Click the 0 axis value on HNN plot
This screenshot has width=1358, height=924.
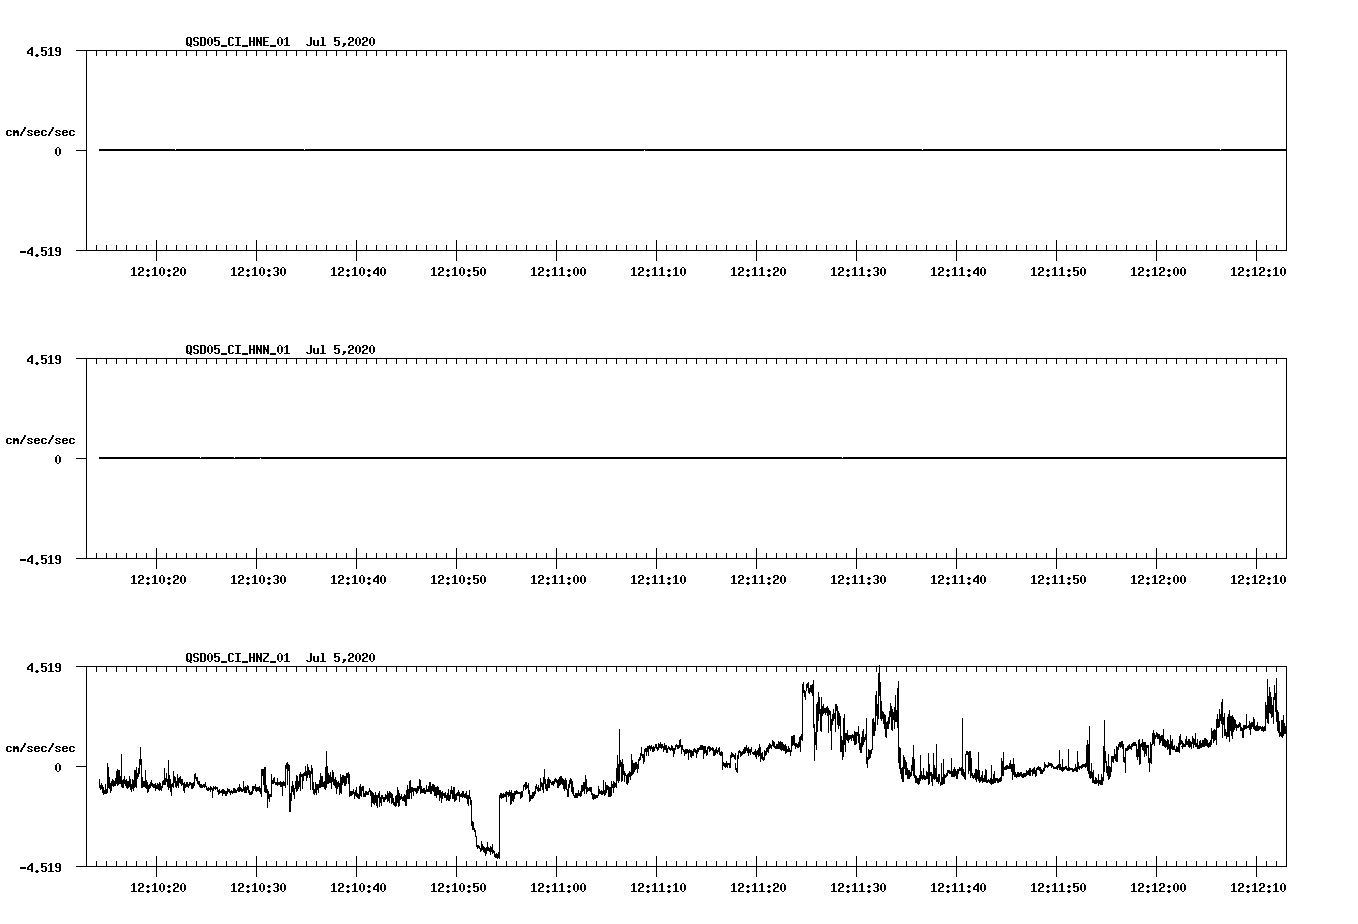coord(58,459)
